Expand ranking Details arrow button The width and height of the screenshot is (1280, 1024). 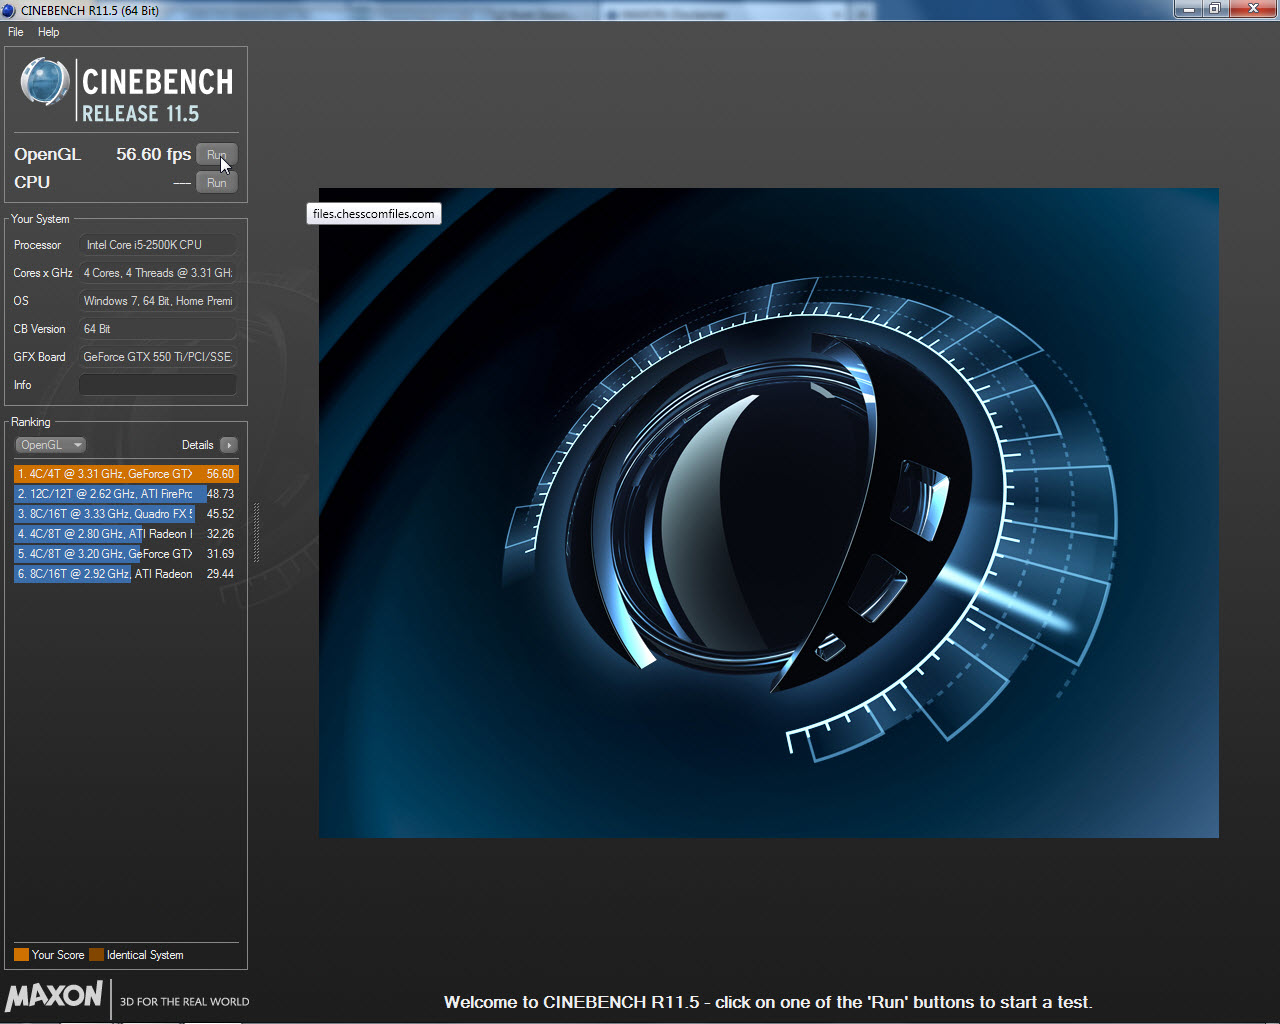click(x=229, y=445)
